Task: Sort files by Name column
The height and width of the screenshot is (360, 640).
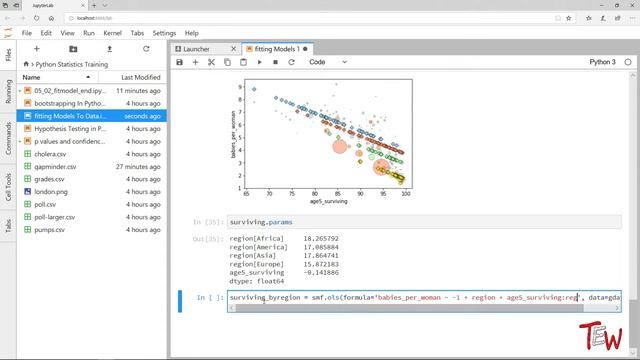Action: point(57,77)
